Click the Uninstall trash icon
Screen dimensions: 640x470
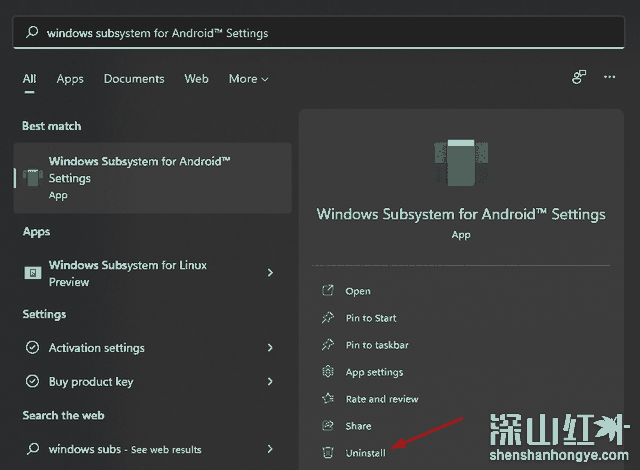pyautogui.click(x=328, y=452)
